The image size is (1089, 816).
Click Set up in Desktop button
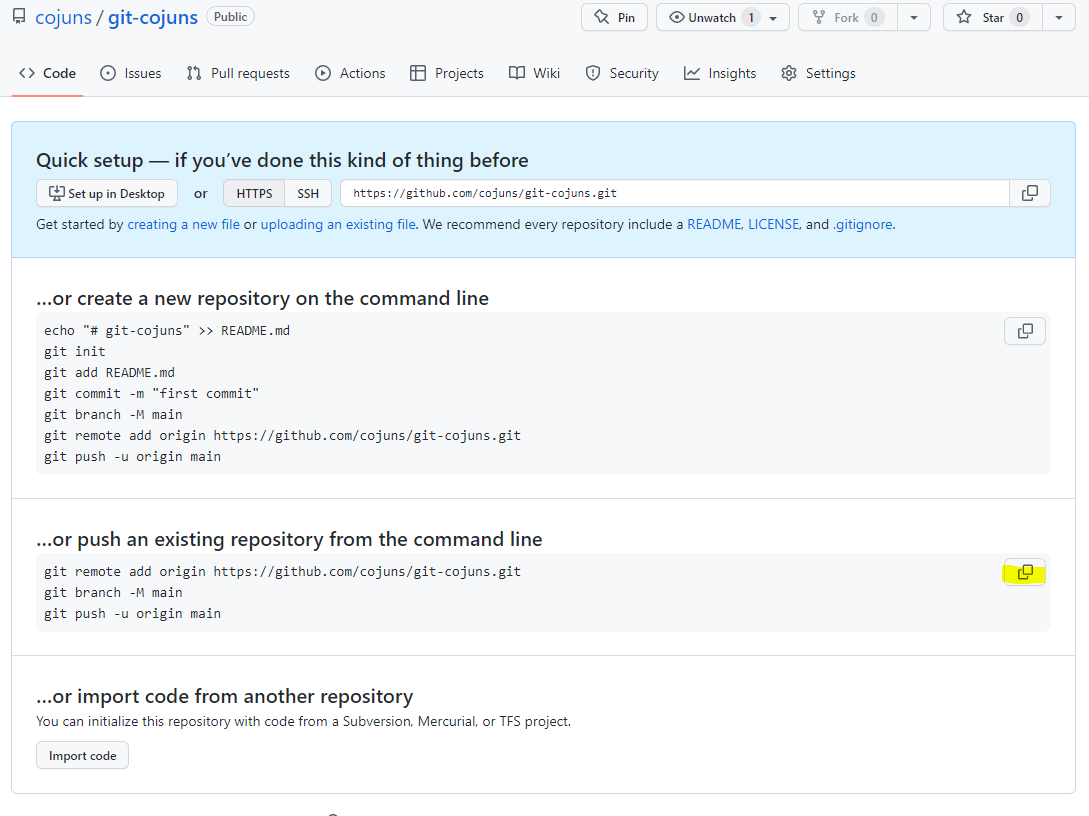click(x=107, y=193)
